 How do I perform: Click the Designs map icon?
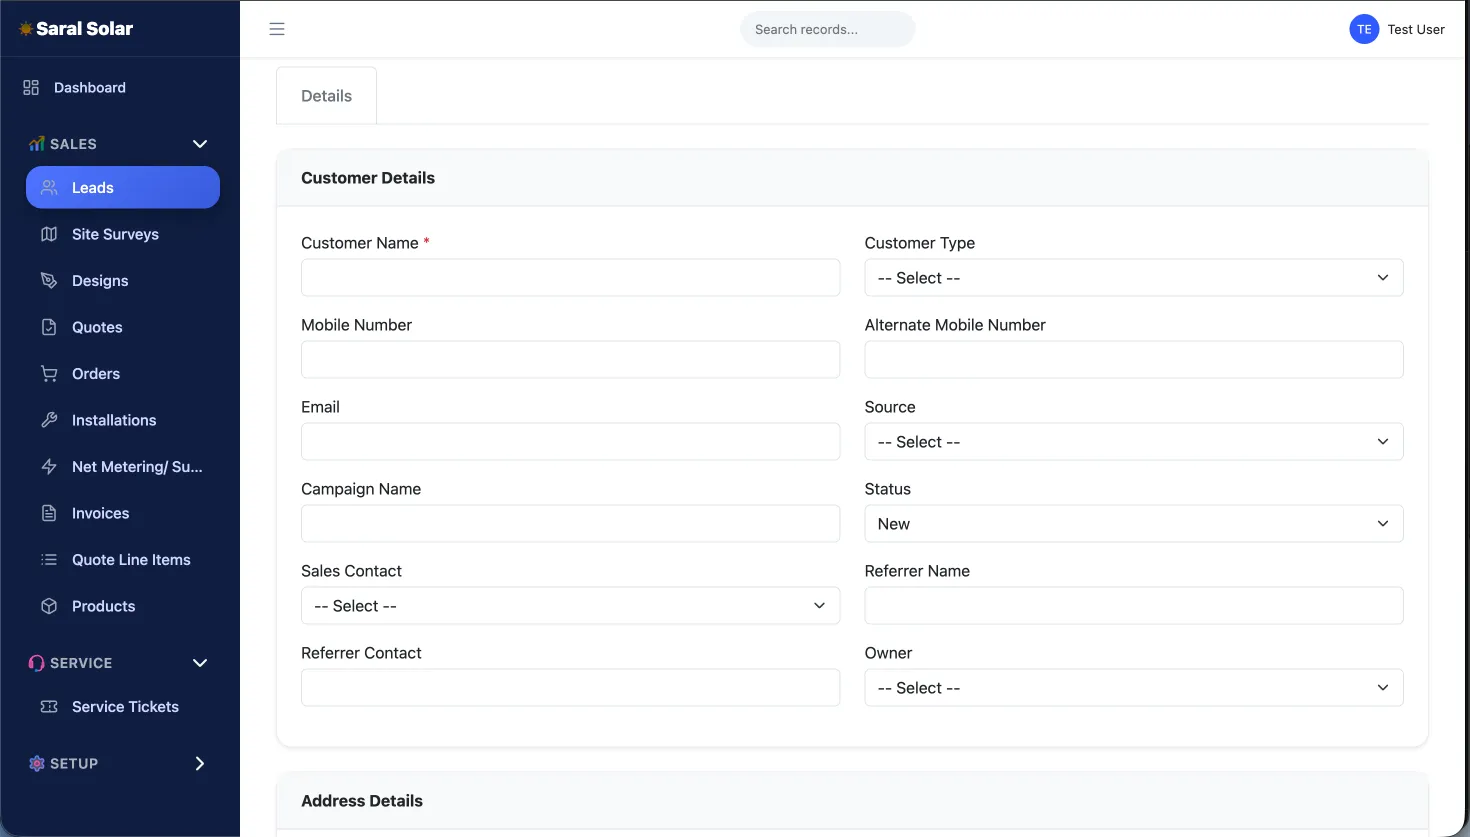click(x=48, y=281)
